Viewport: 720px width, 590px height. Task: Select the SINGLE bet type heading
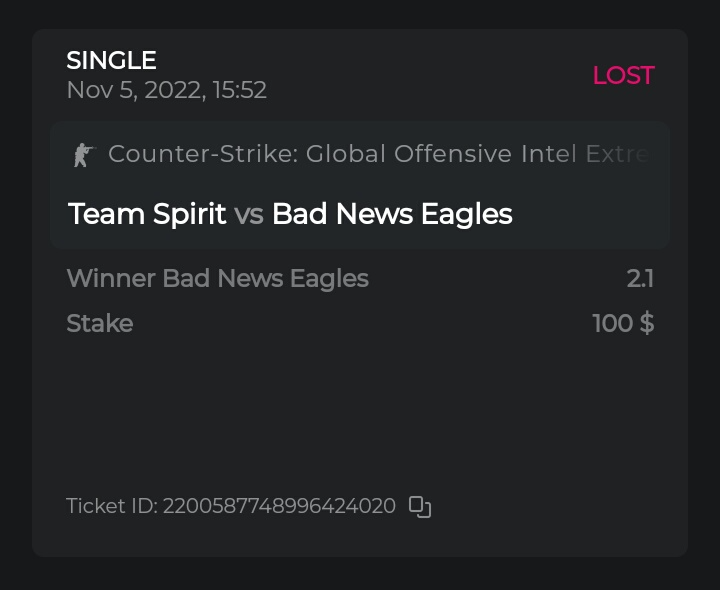111,61
